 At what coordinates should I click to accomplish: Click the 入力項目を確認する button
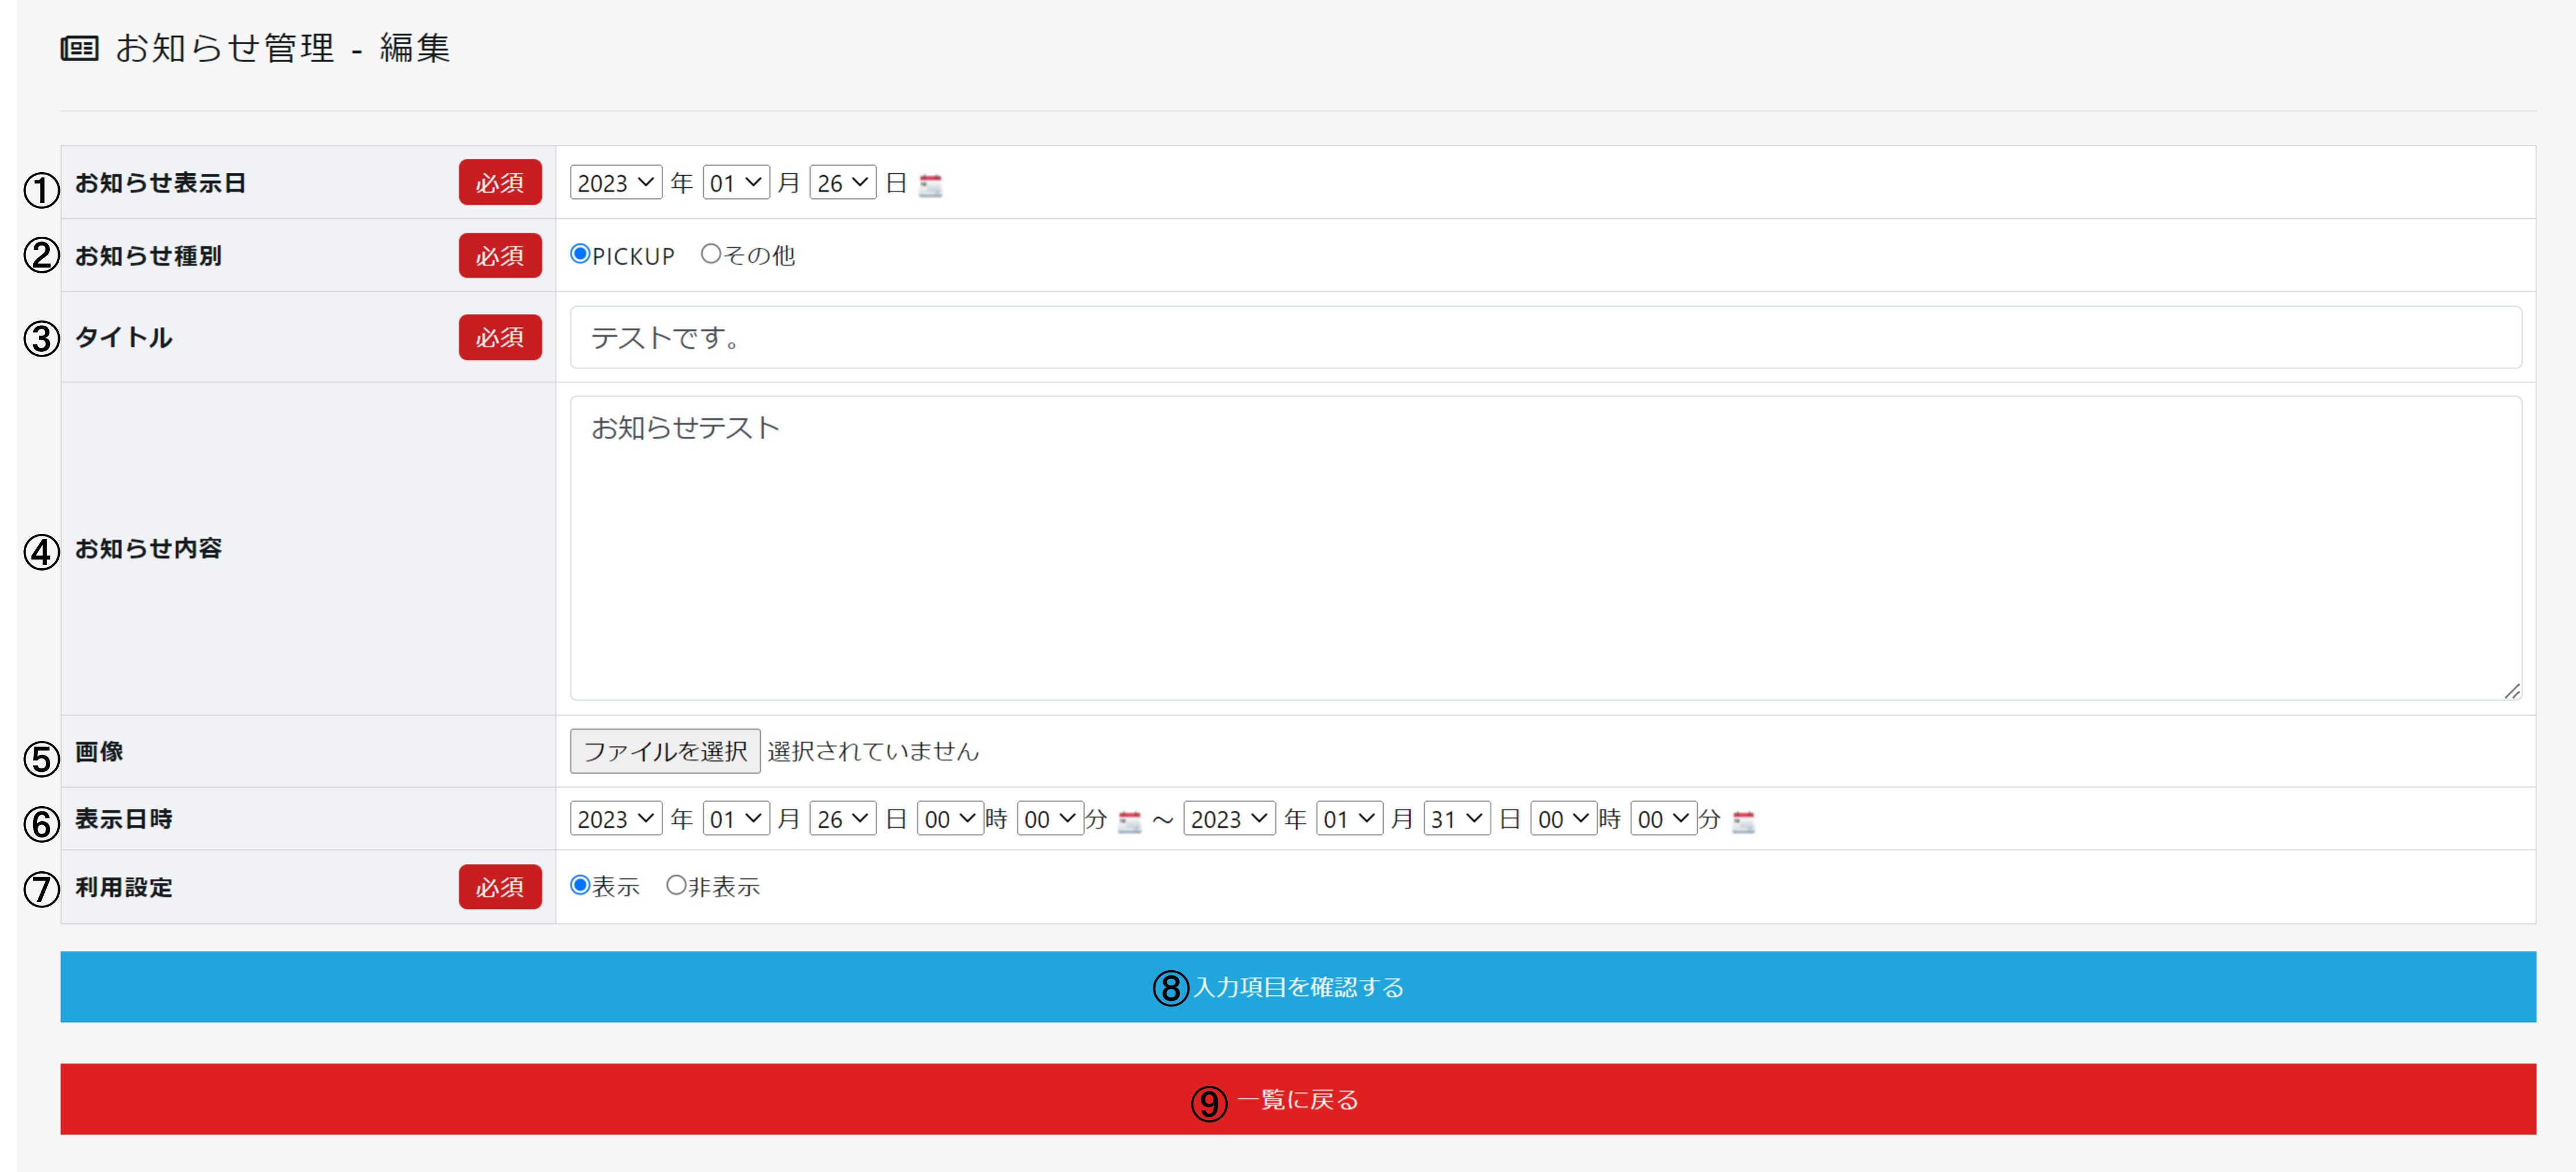click(x=1297, y=987)
